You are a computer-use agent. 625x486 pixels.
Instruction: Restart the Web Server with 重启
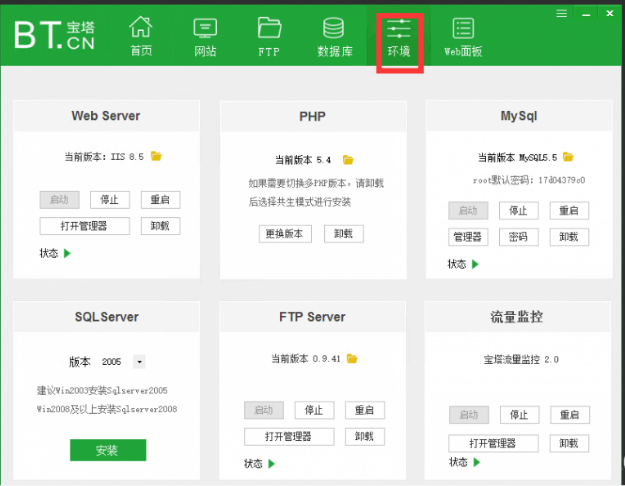coord(160,200)
